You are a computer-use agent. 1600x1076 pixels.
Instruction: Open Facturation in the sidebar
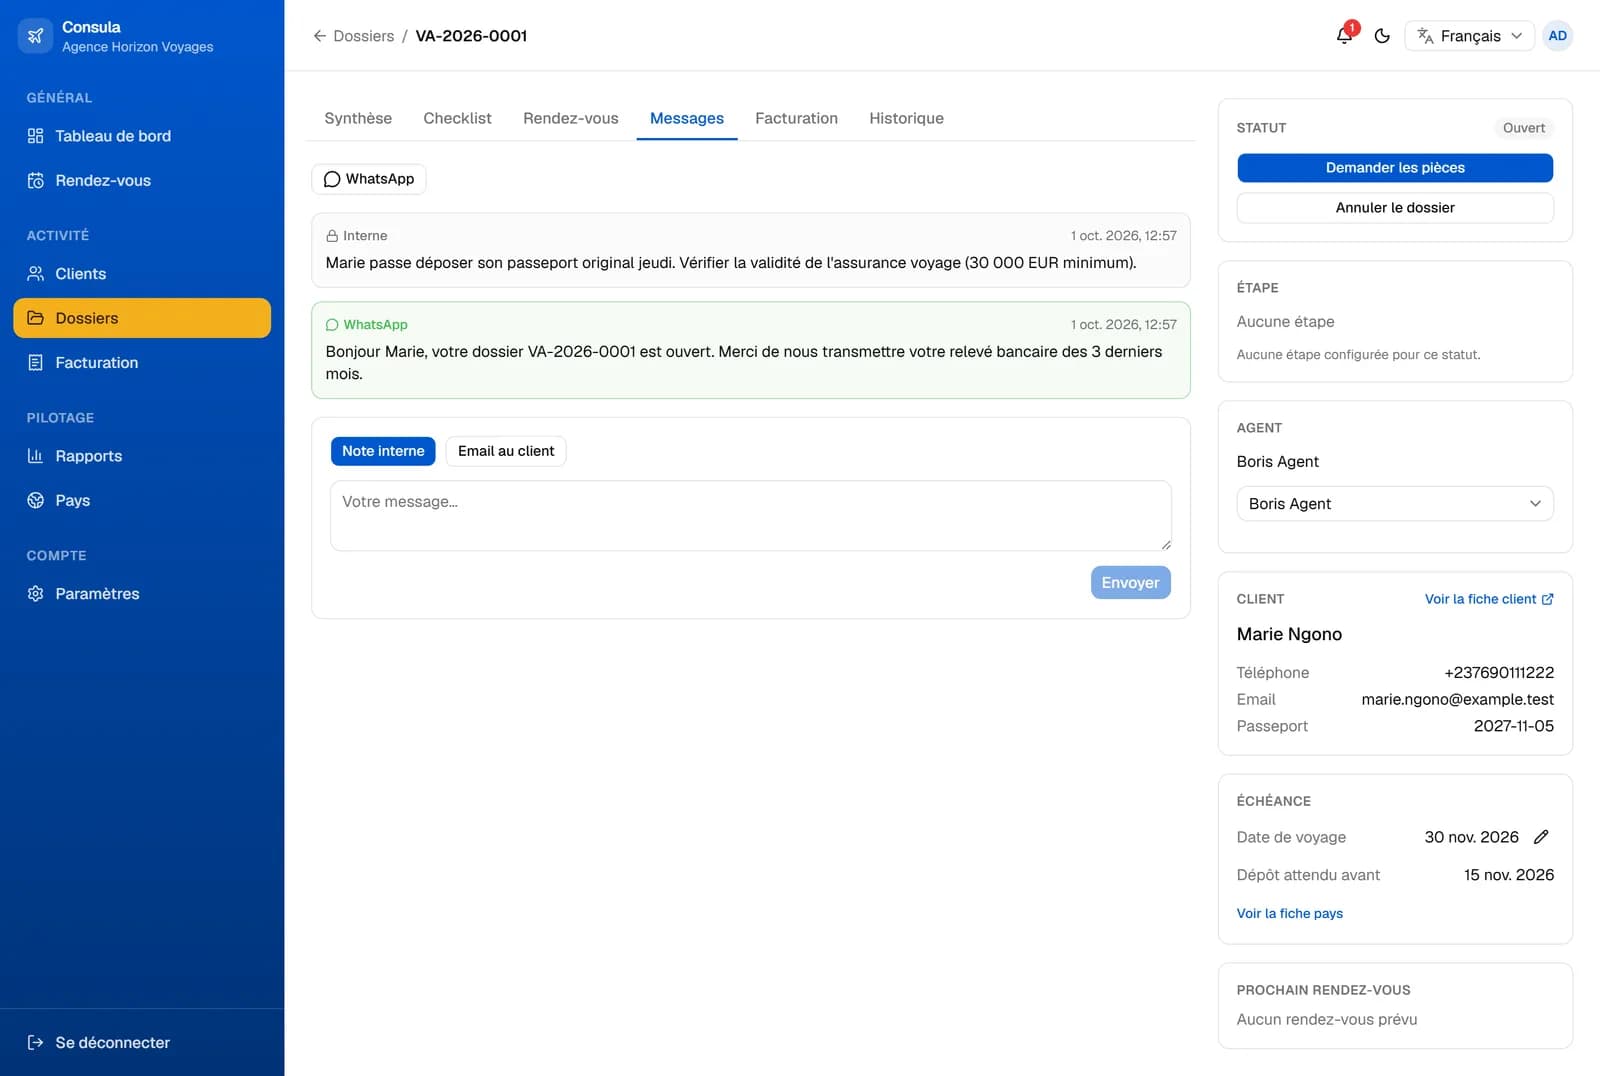pyautogui.click(x=142, y=363)
